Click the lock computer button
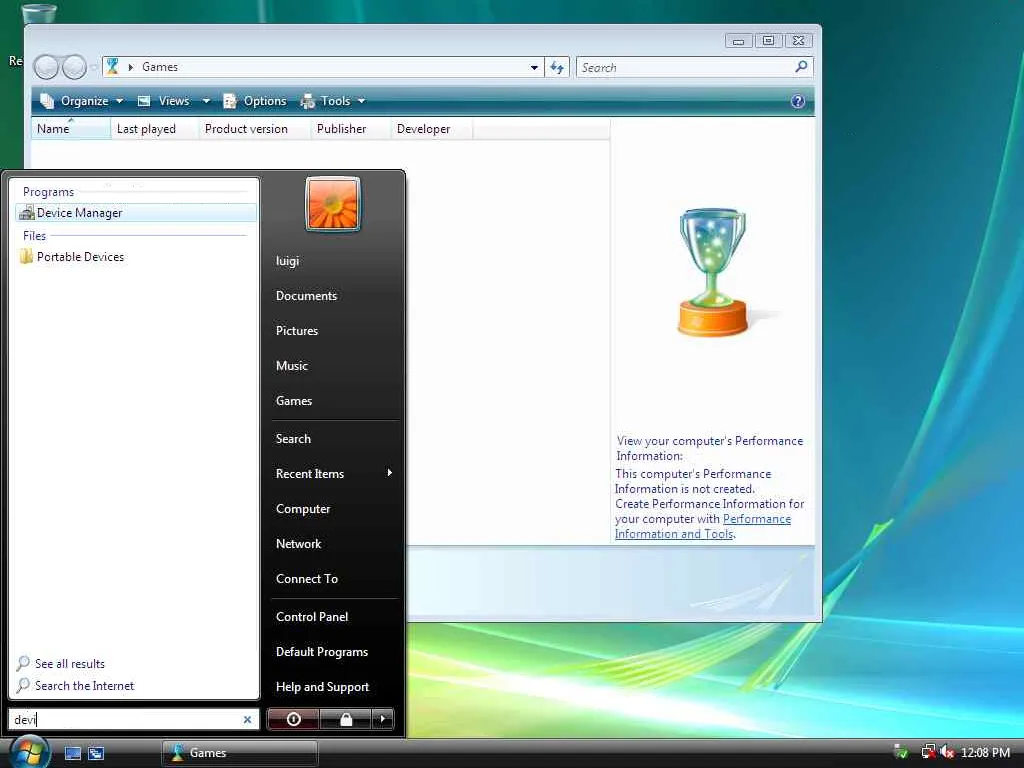The height and width of the screenshot is (768, 1024). 345,719
